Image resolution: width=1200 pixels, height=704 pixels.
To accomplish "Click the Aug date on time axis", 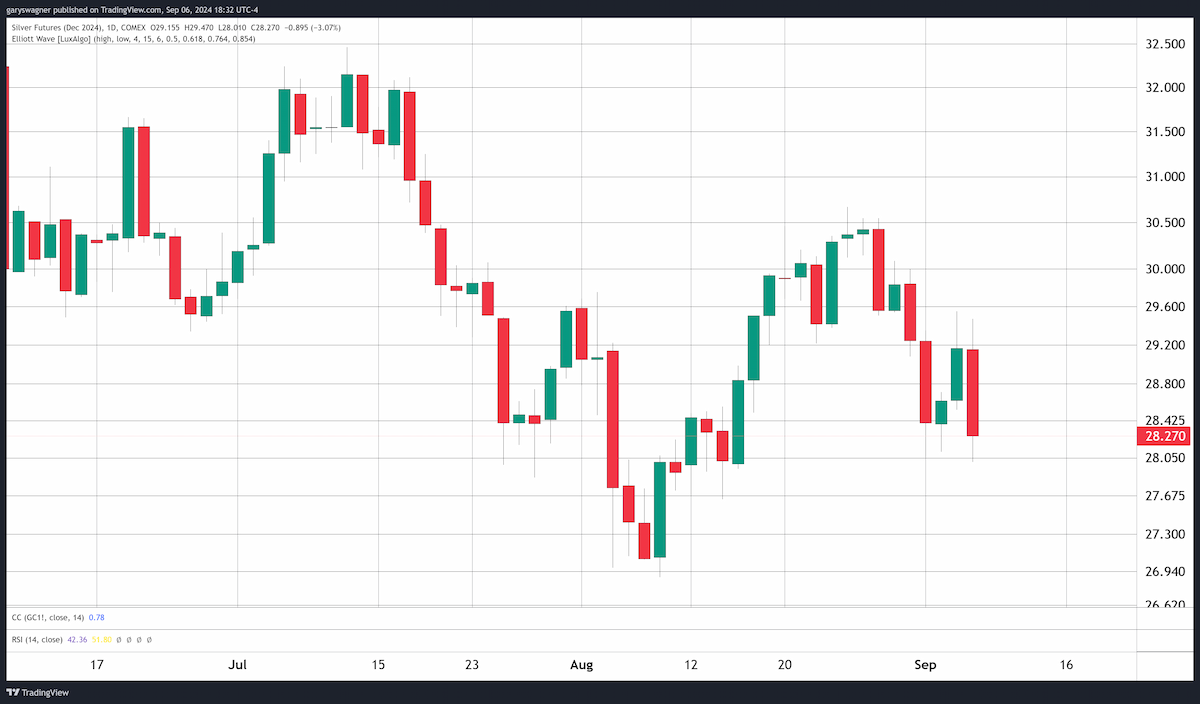I will coord(581,665).
